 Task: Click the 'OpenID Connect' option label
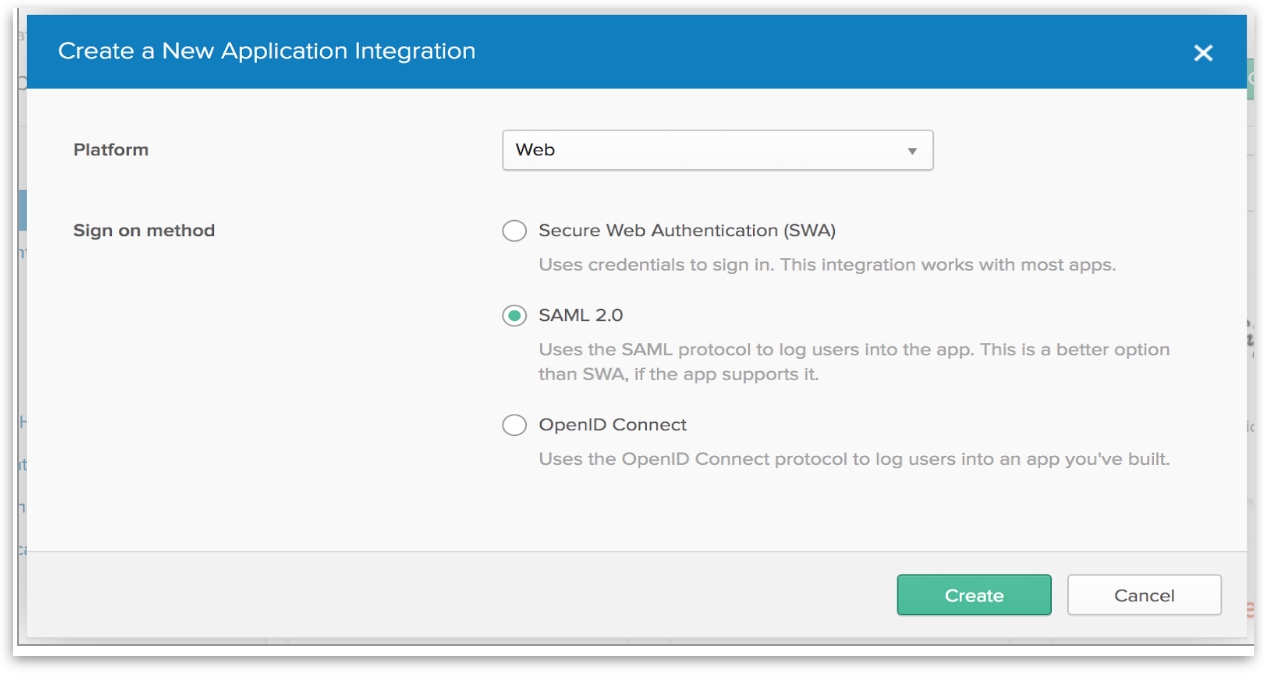612,425
